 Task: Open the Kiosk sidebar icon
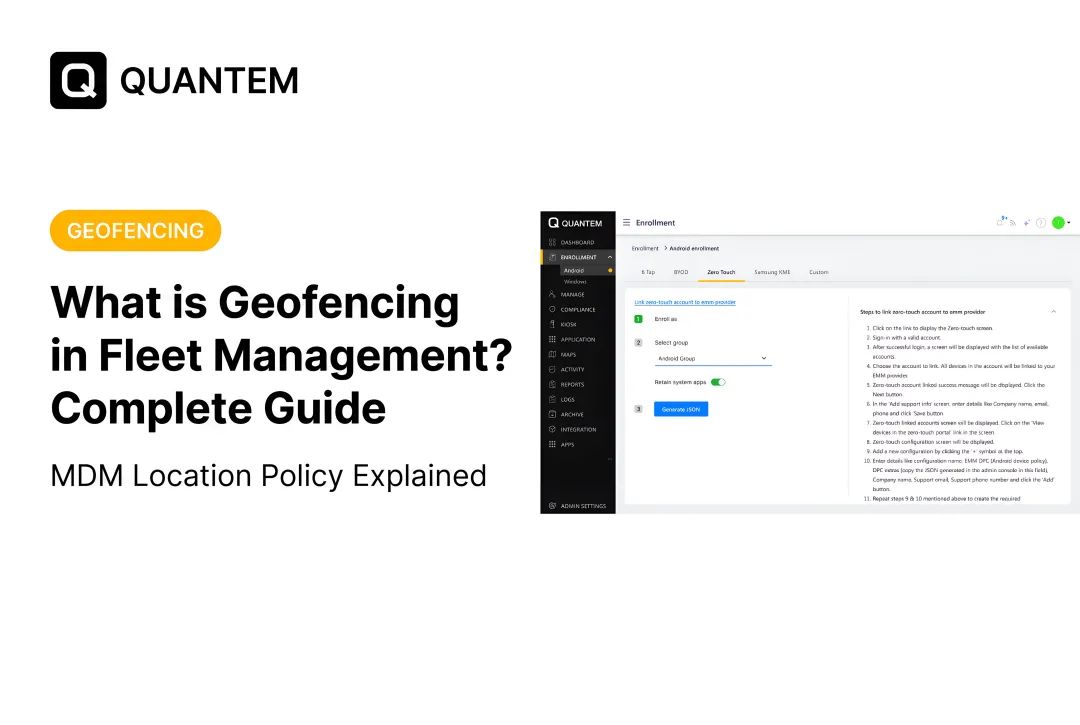[552, 324]
